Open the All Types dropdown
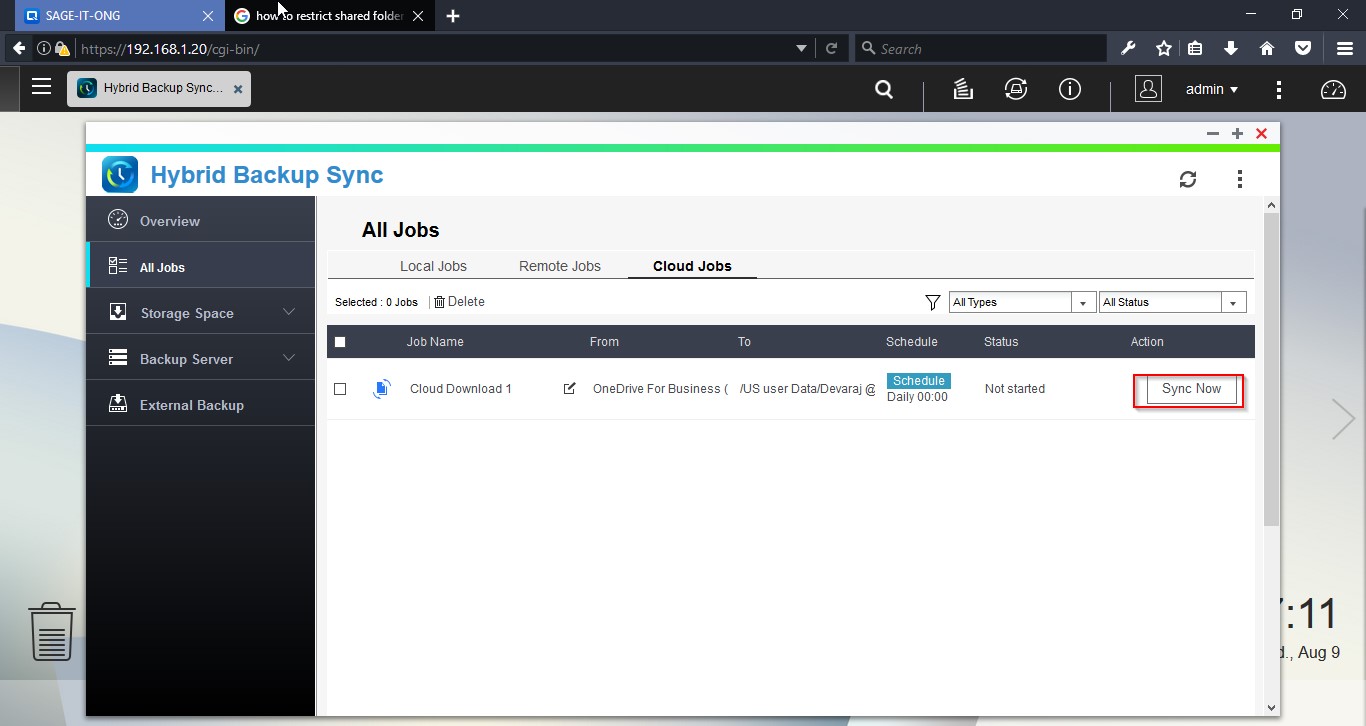The image size is (1366, 726). (1021, 302)
